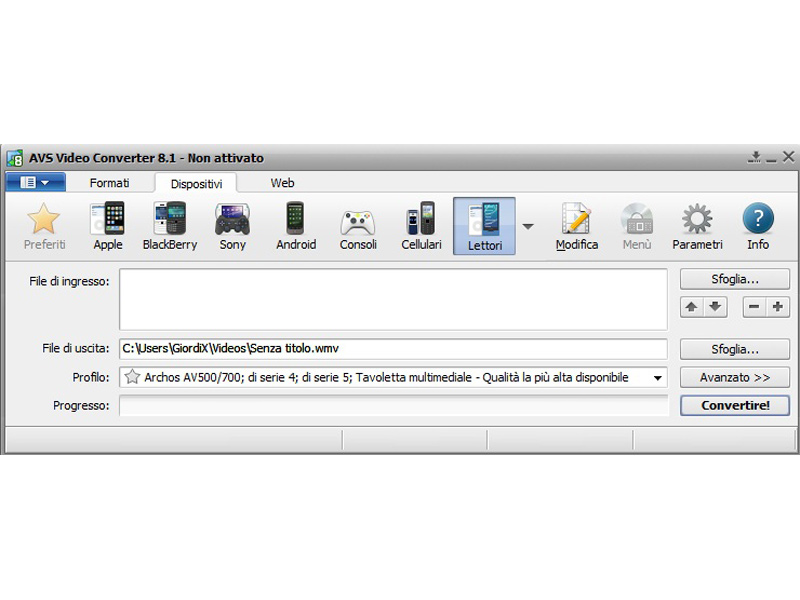800x600 pixels.
Task: Switch to the Formati tab
Action: click(109, 183)
